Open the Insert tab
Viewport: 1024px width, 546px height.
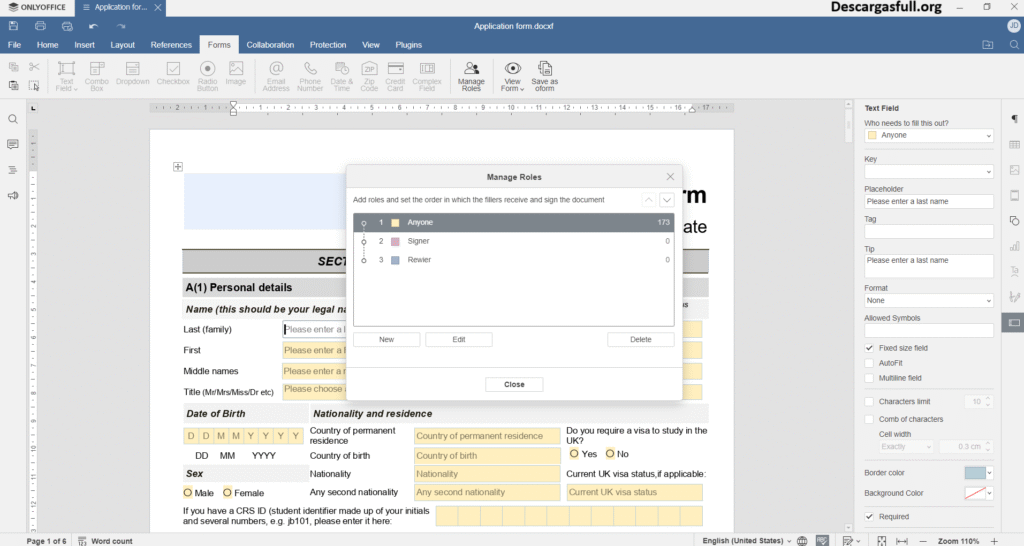pyautogui.click(x=85, y=45)
